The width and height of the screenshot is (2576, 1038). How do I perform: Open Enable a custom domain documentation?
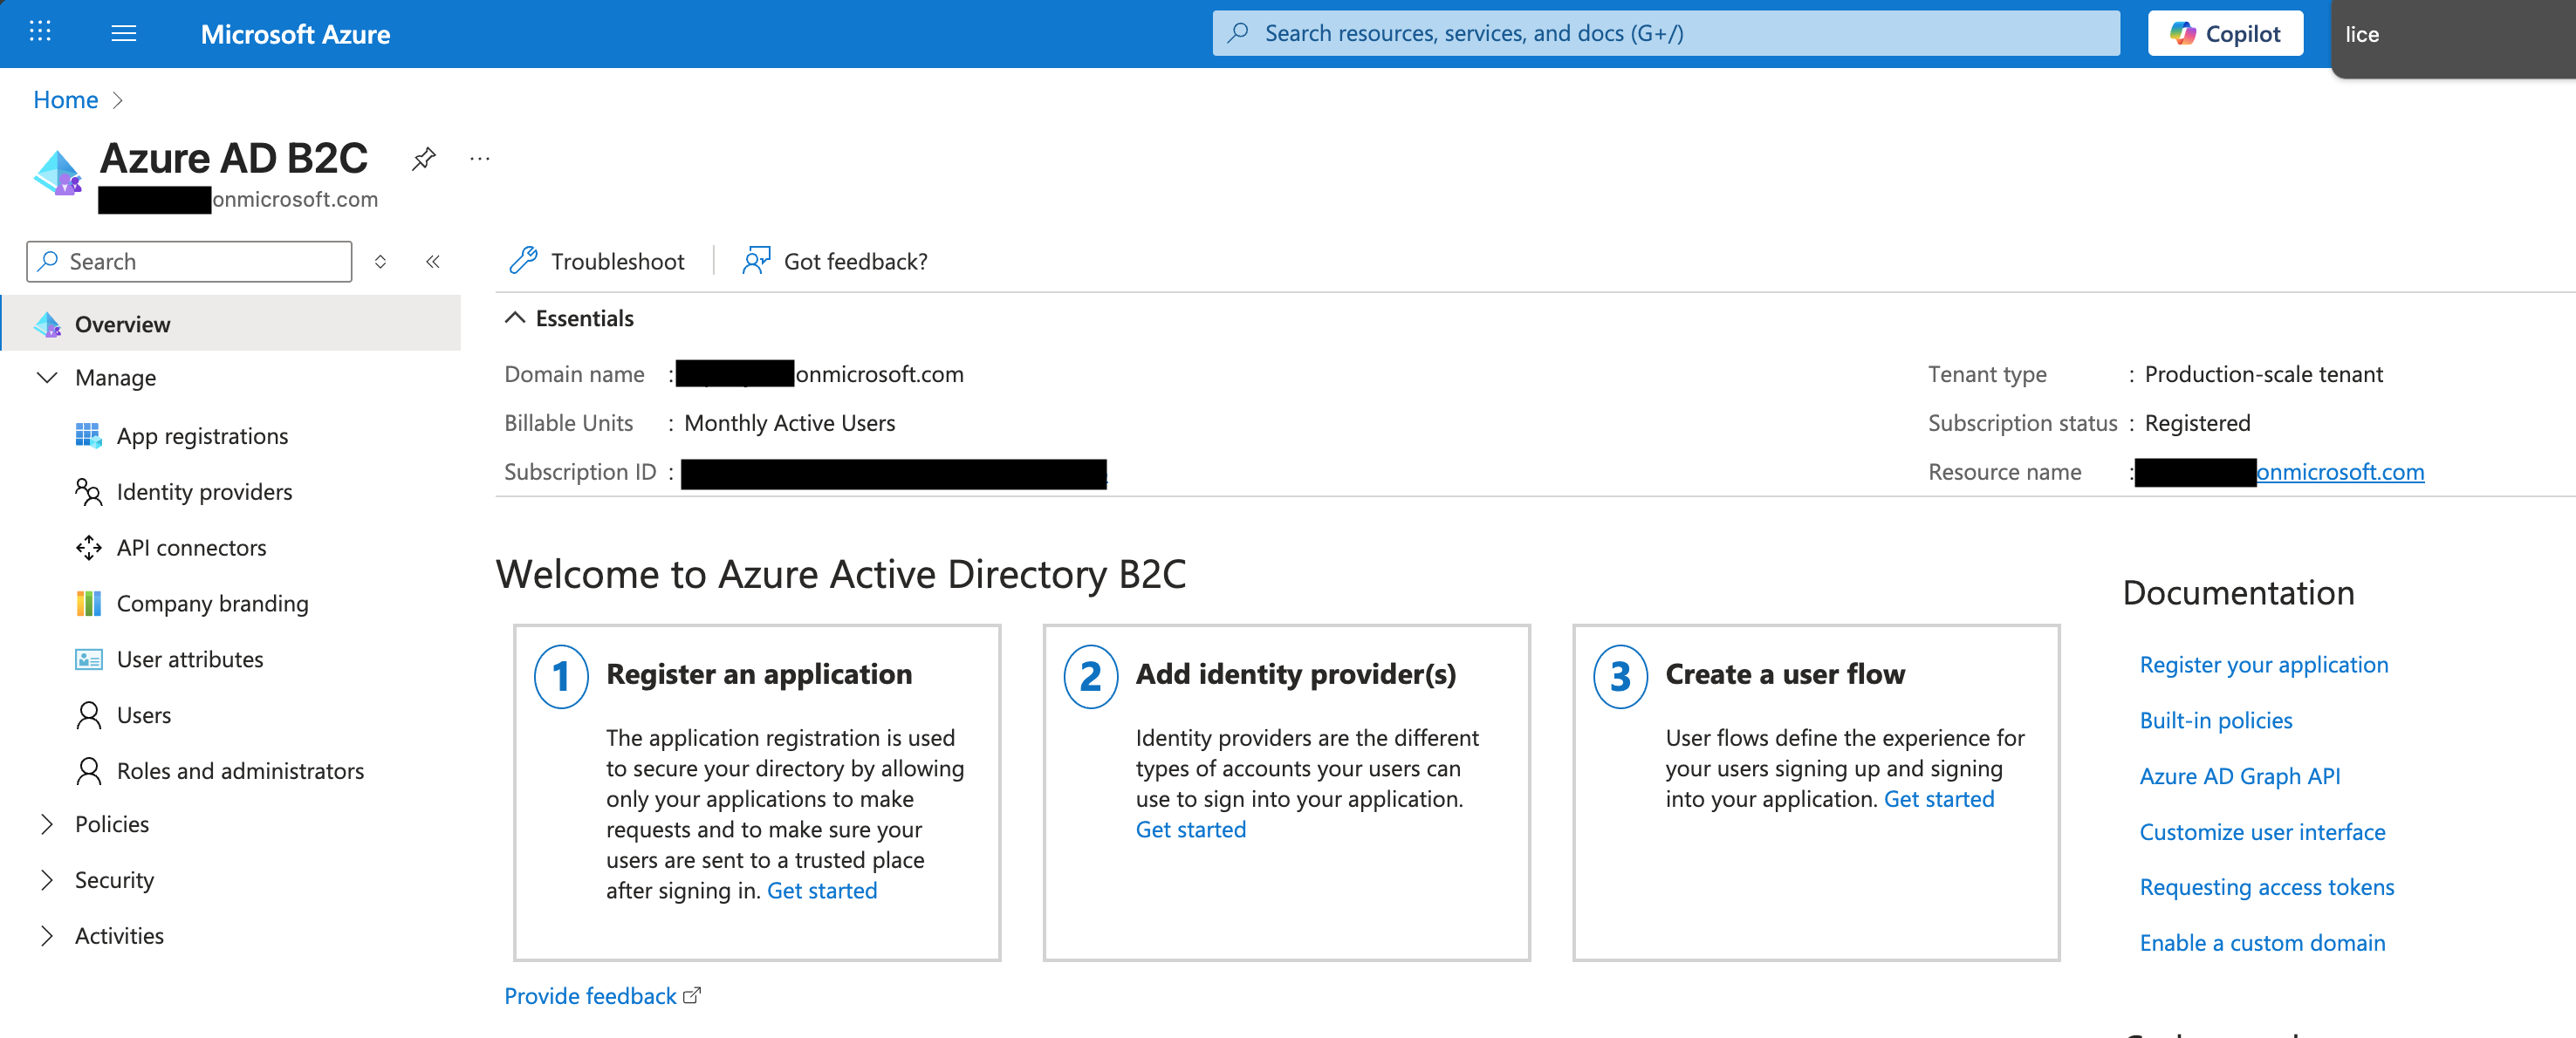tap(2262, 944)
